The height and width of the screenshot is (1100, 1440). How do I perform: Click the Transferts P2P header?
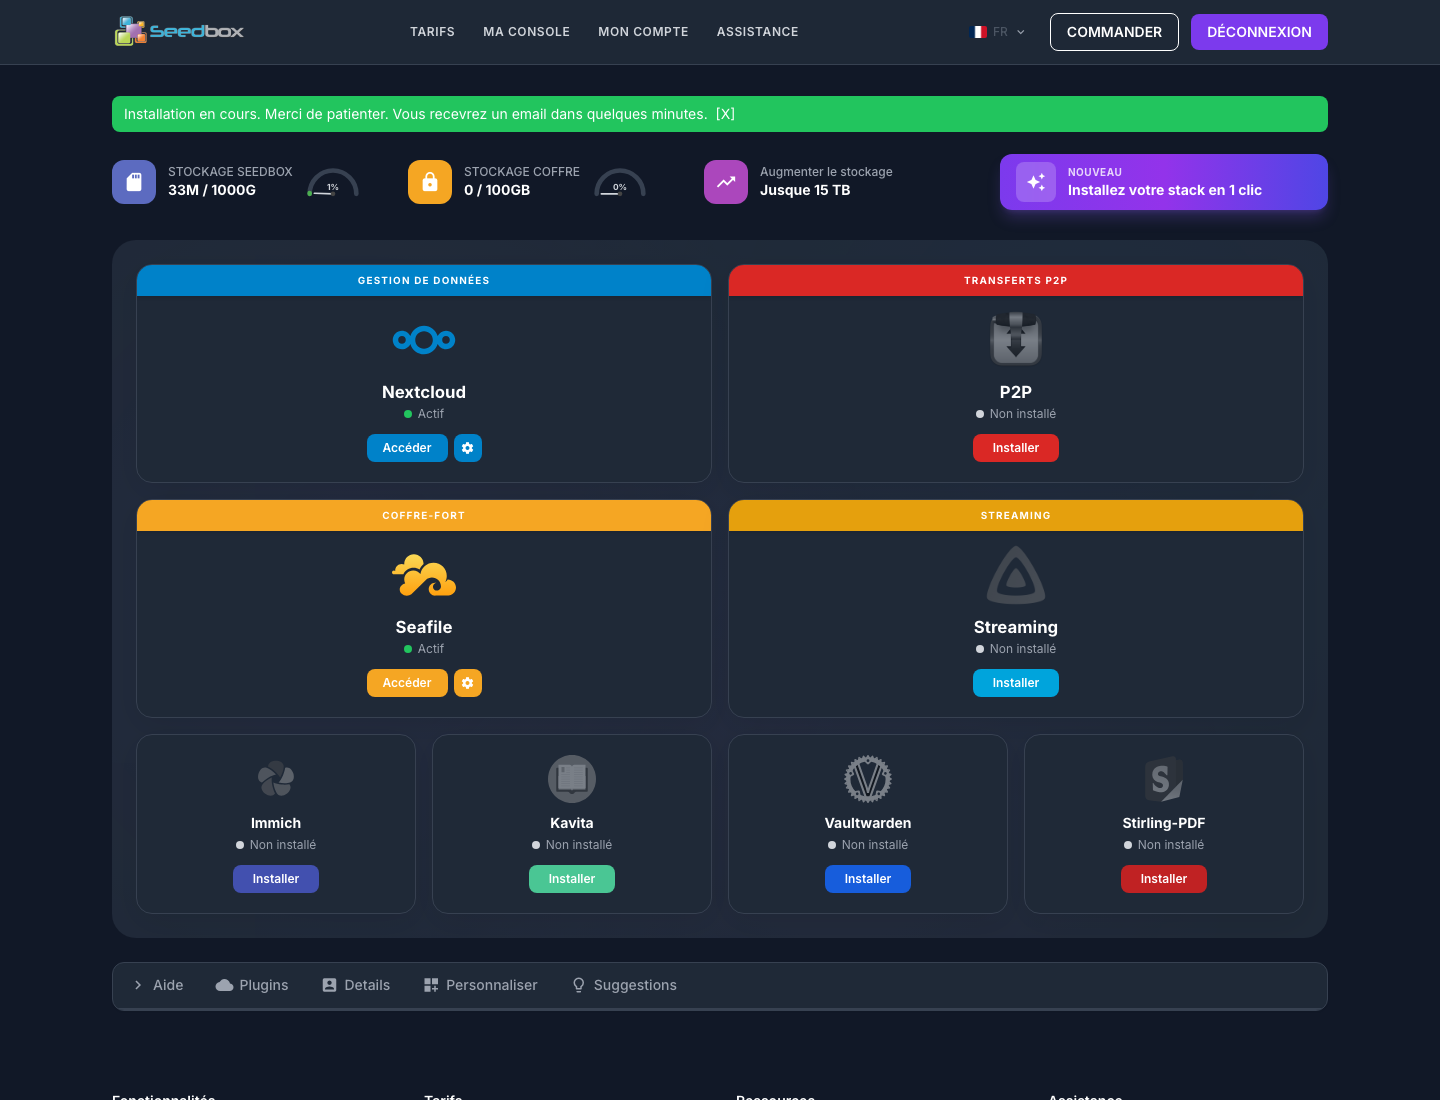point(1016,281)
